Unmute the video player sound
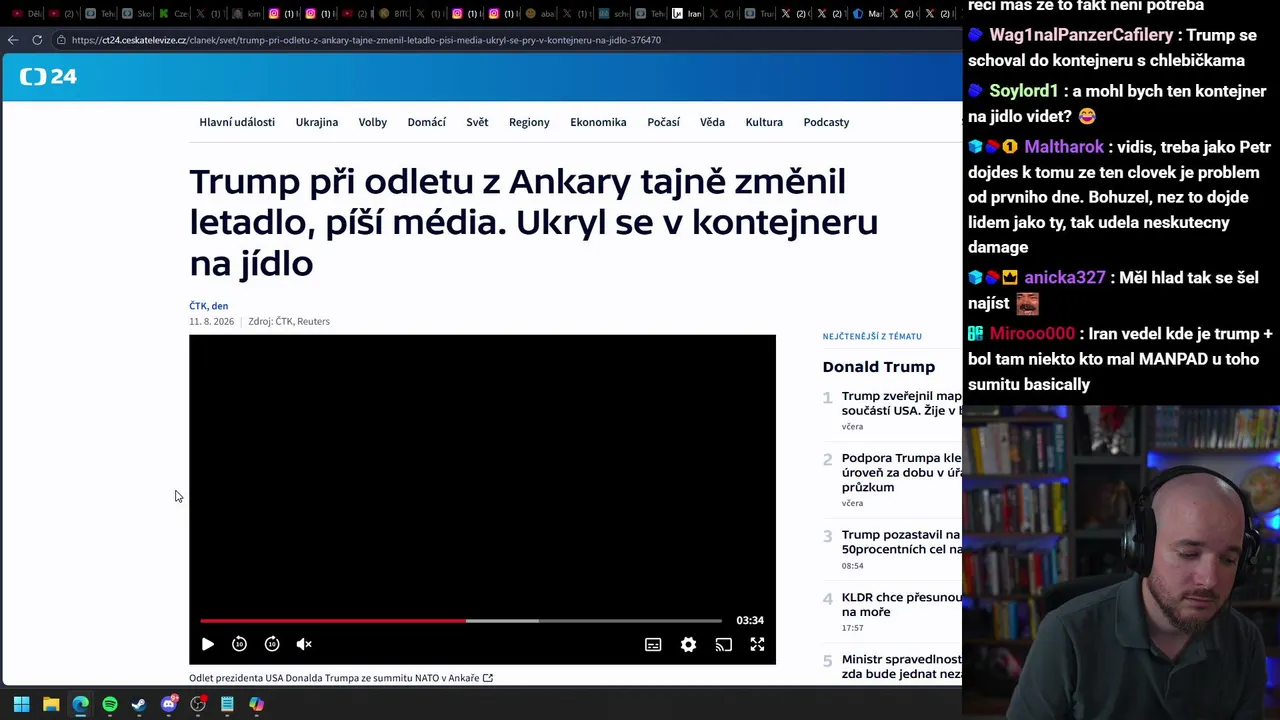This screenshot has width=1280, height=720. (304, 644)
